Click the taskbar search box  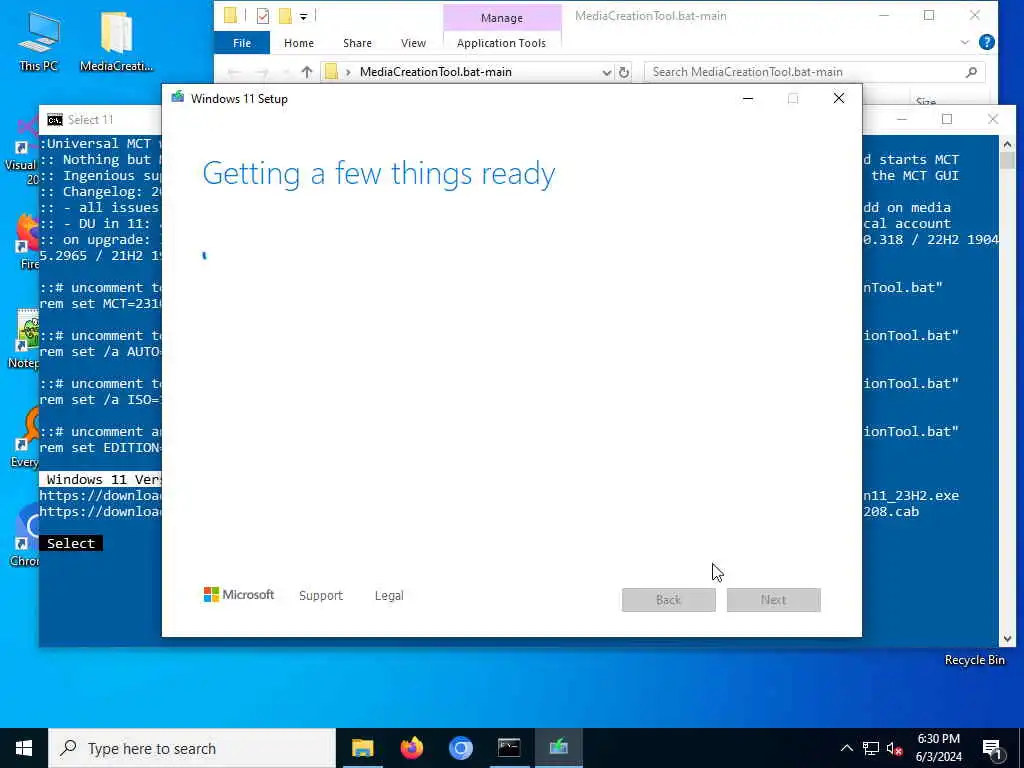(x=192, y=748)
